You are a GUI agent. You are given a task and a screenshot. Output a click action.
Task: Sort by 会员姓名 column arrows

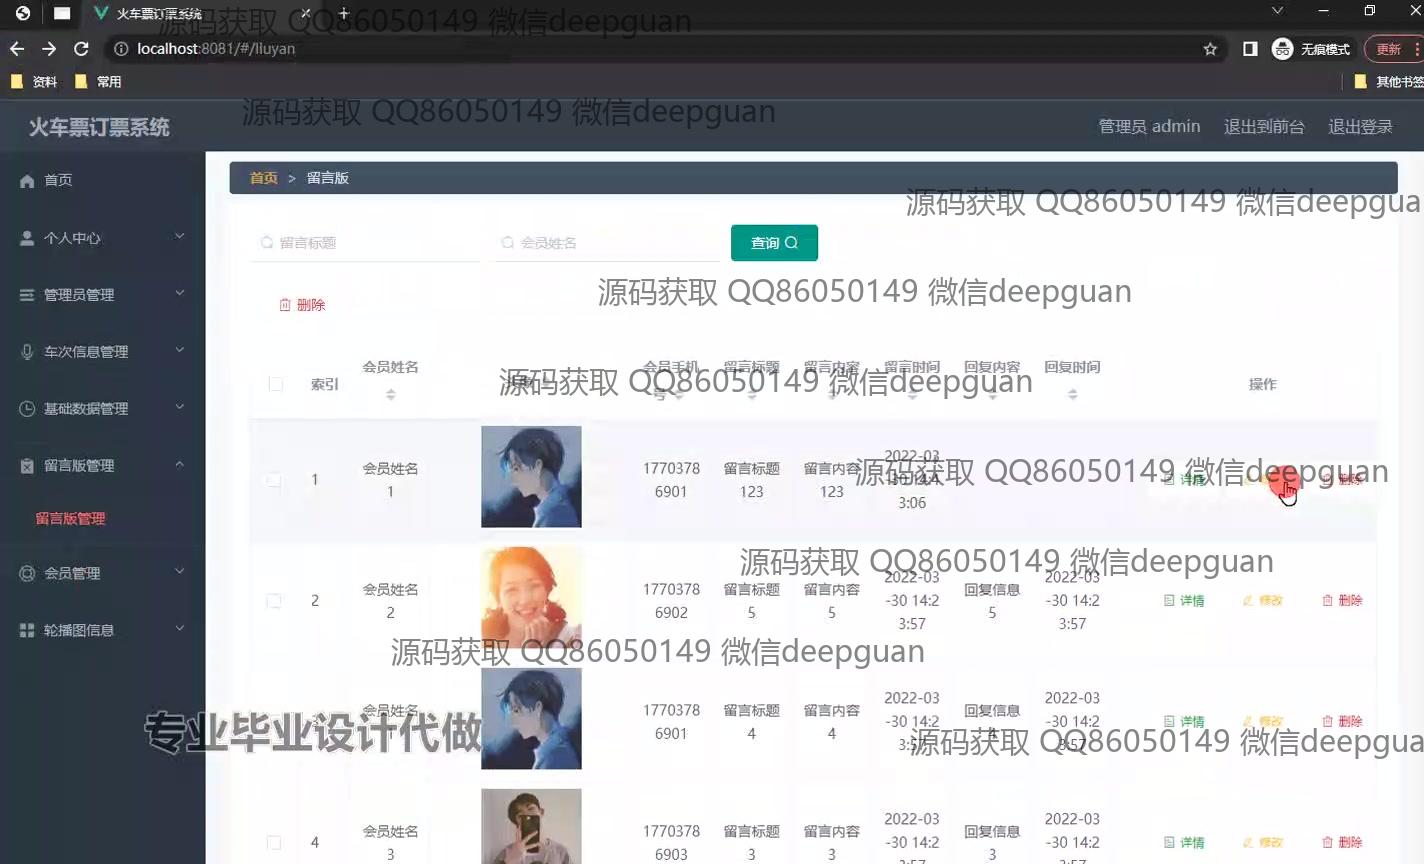(x=391, y=395)
